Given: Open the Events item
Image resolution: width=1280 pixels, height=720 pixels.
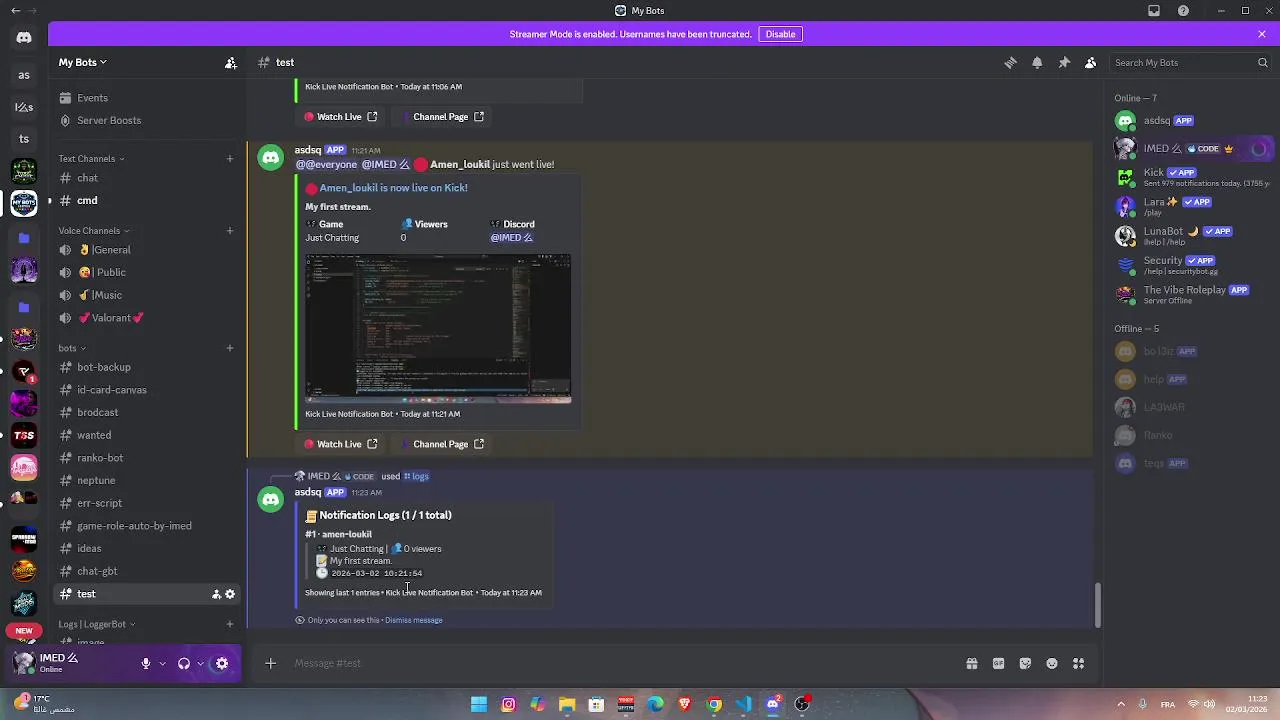Looking at the screenshot, I should [144, 98].
